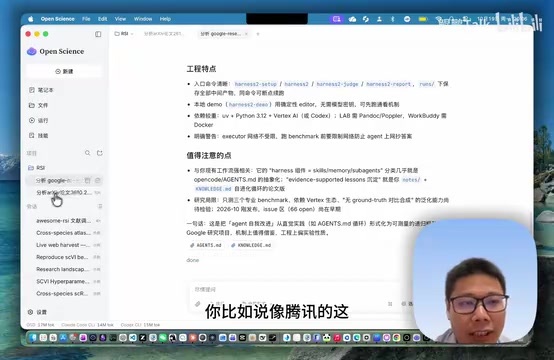
Task: Open the Reproduce scVI be... session
Action: click(x=64, y=257)
